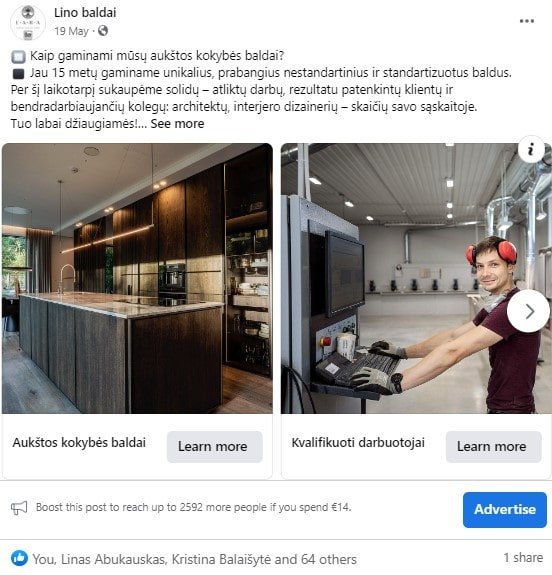Click the megaphone boost icon
Image resolution: width=552 pixels, height=575 pixels.
19,508
